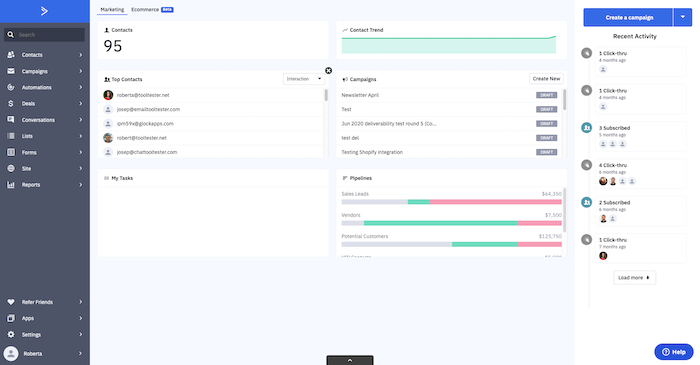Image resolution: width=700 pixels, height=365 pixels.
Task: Click the 4 Click-thru activity icon
Action: click(x=587, y=165)
